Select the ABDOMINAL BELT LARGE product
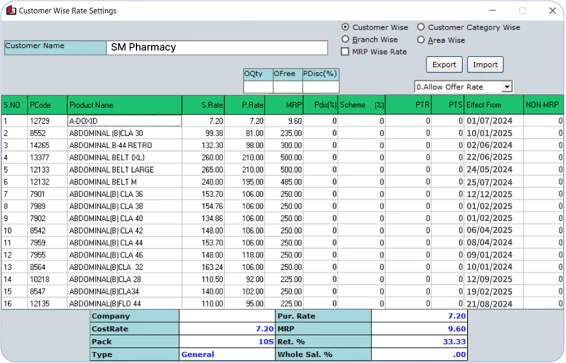Screen dimensions: 566x363 pos(125,170)
